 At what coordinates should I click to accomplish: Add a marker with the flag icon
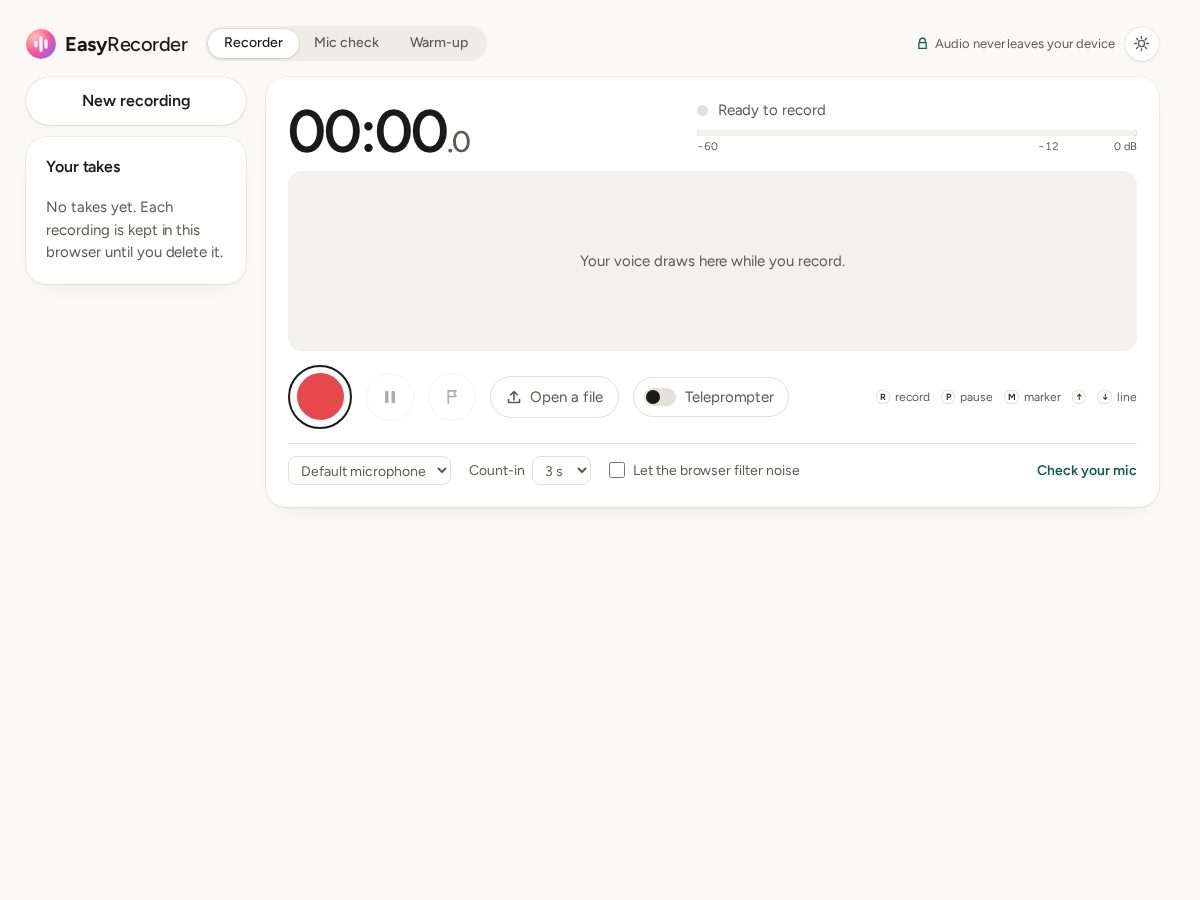point(452,397)
